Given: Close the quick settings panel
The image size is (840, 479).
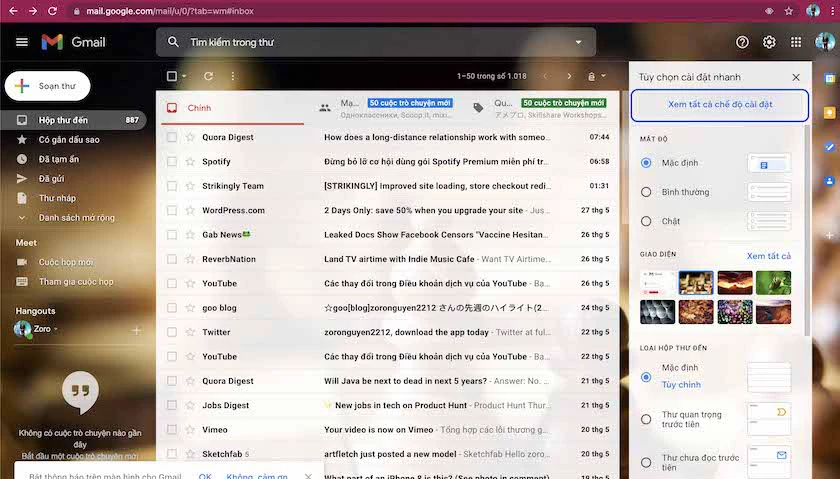Looking at the screenshot, I should [796, 77].
